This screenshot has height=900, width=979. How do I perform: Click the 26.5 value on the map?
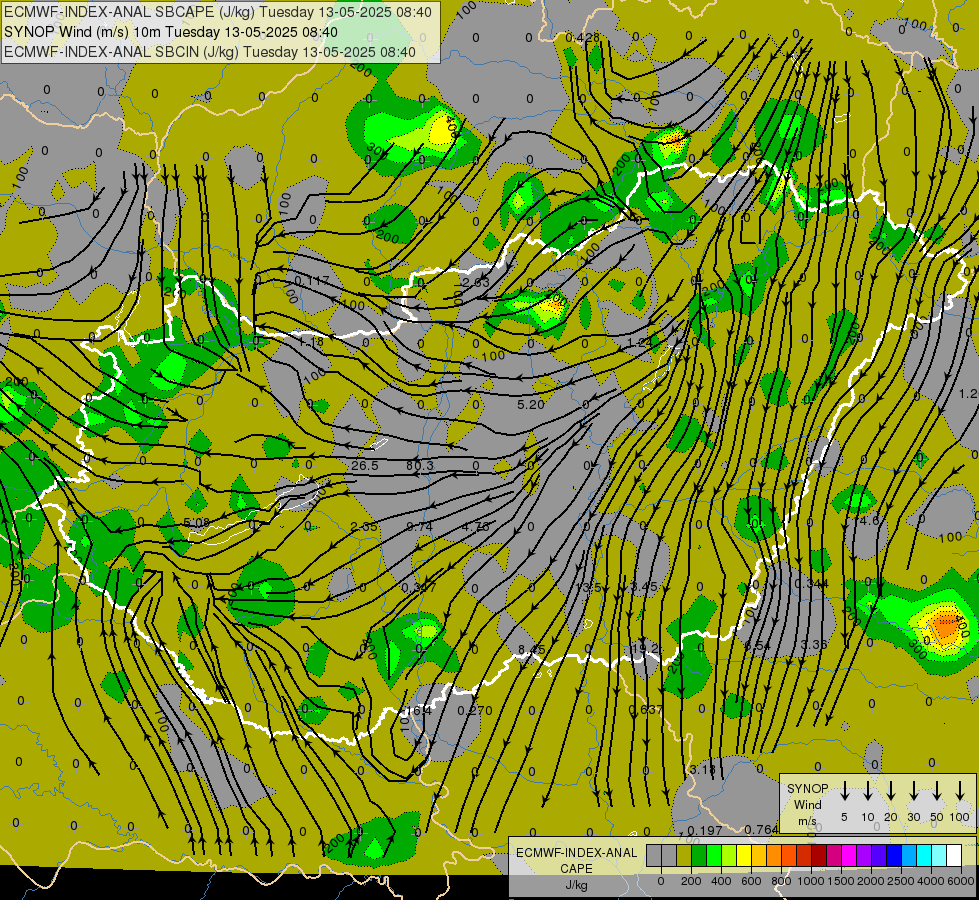click(365, 465)
